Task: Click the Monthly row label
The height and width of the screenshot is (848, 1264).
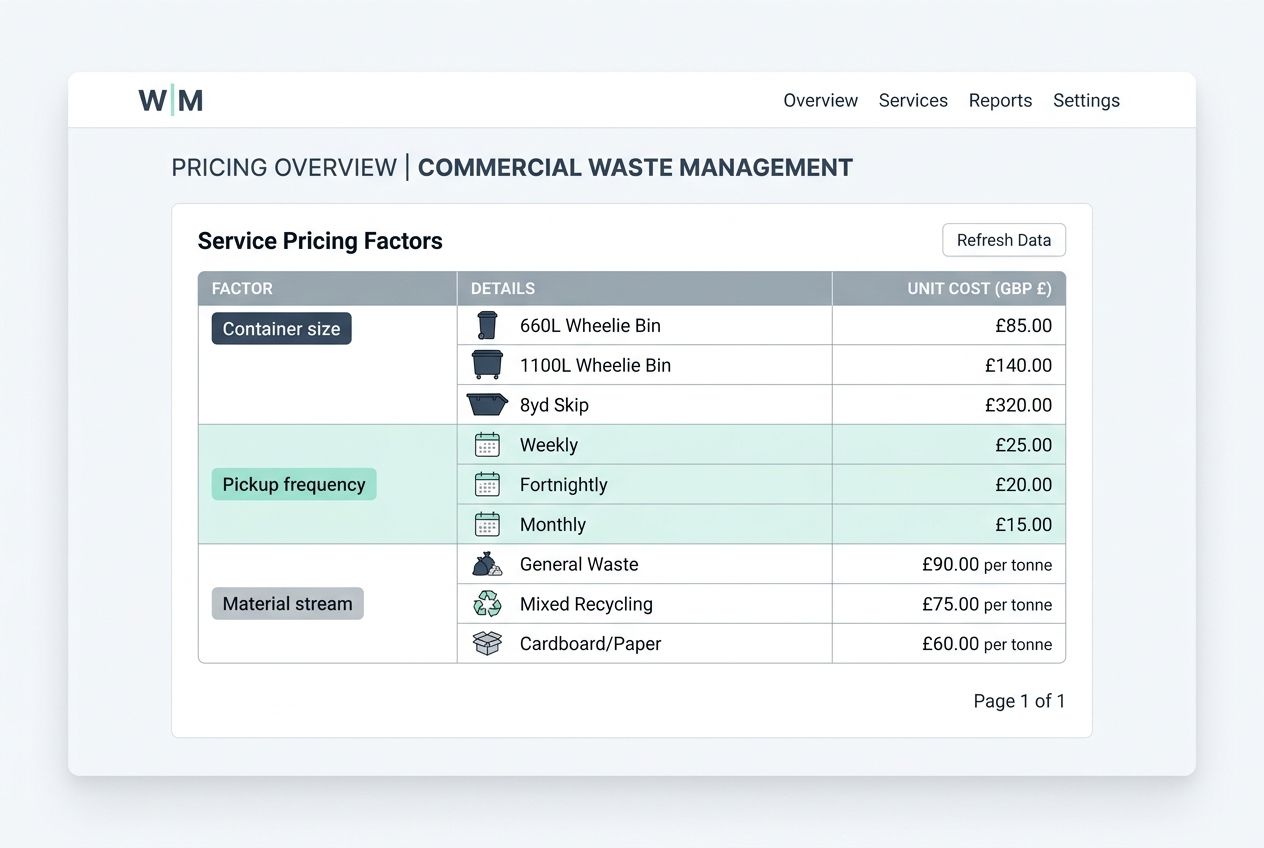Action: tap(553, 524)
